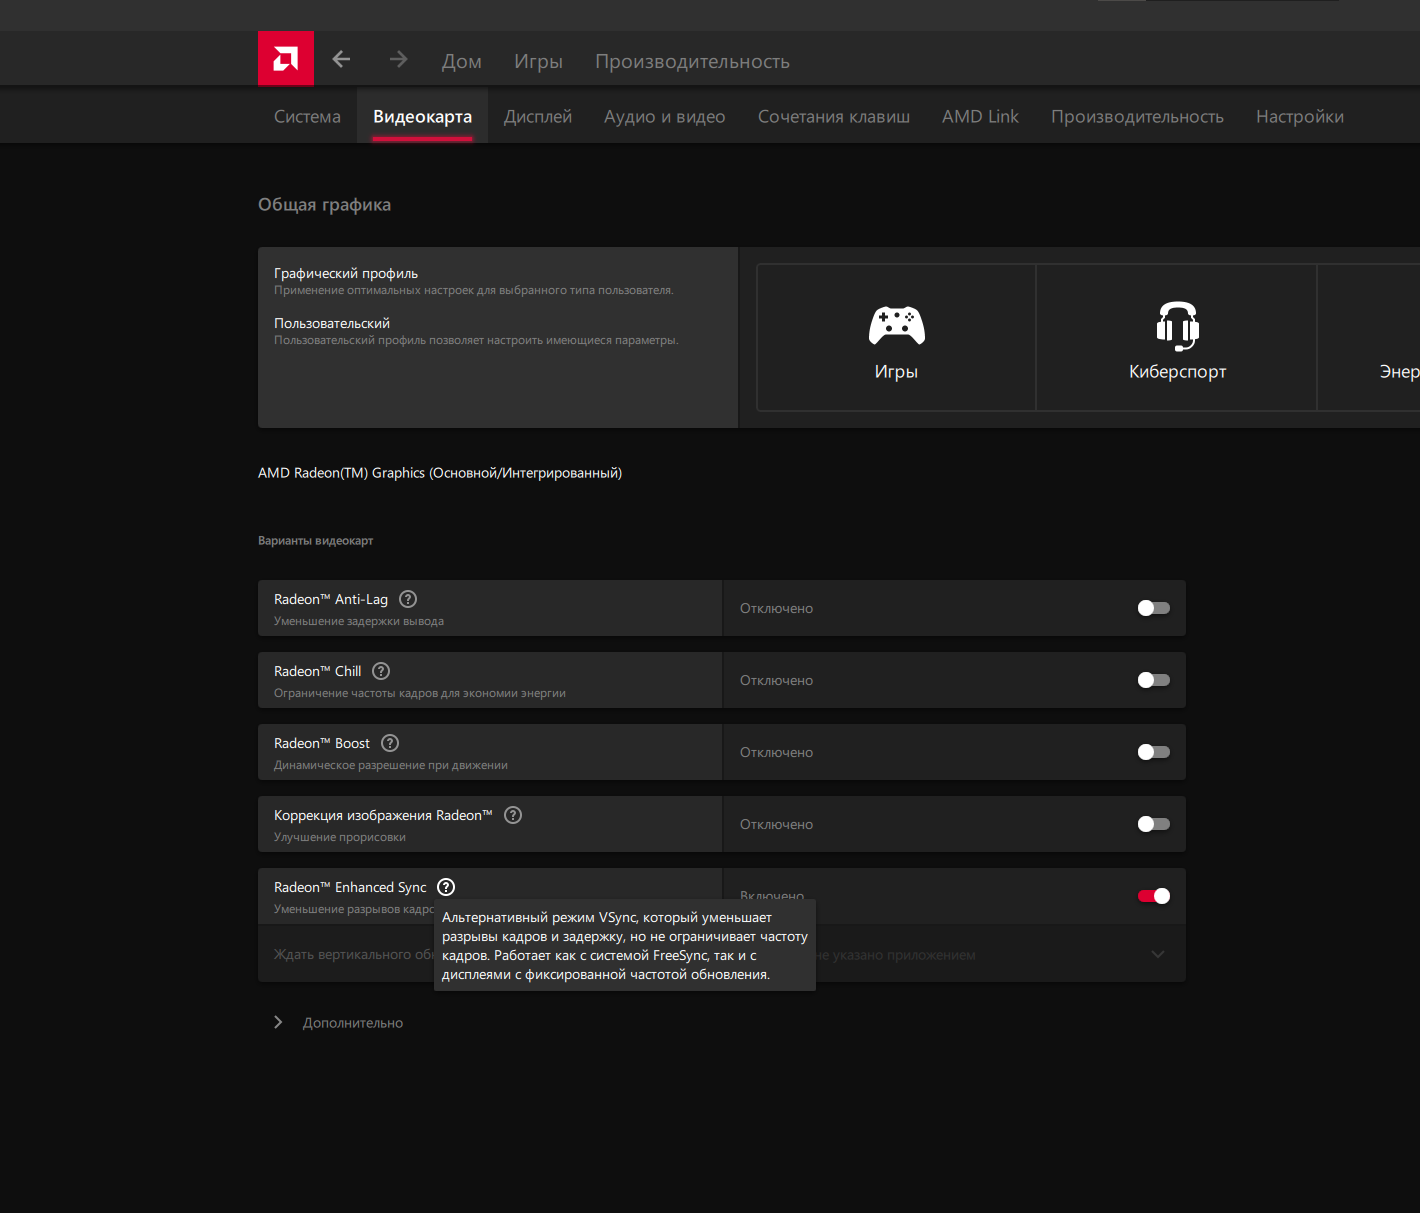The height and width of the screenshot is (1213, 1420).
Task: Choose the partially visible Энер profile card
Action: 1369,338
